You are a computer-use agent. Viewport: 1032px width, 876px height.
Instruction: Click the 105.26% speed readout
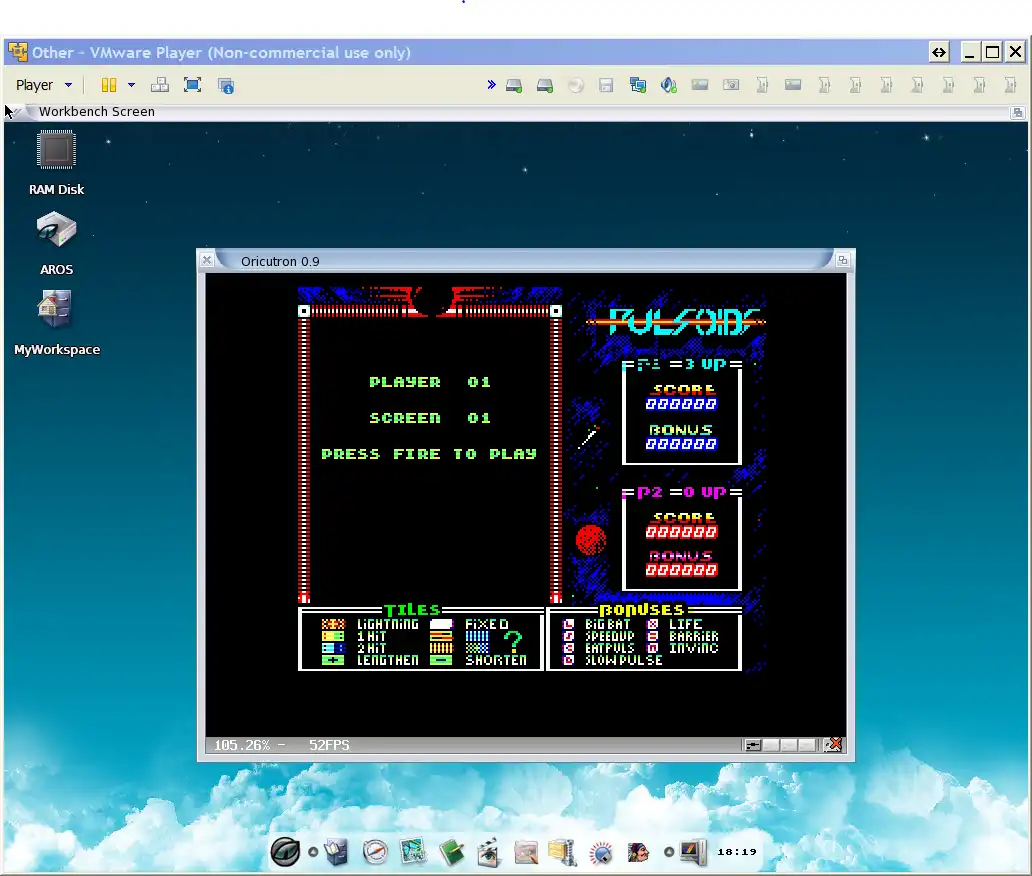pyautogui.click(x=242, y=745)
